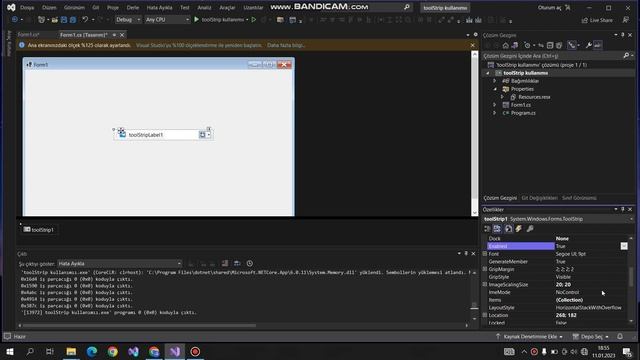Switch to the Git Değişiklikleri tab
The width and height of the screenshot is (640, 360).
[x=539, y=198]
